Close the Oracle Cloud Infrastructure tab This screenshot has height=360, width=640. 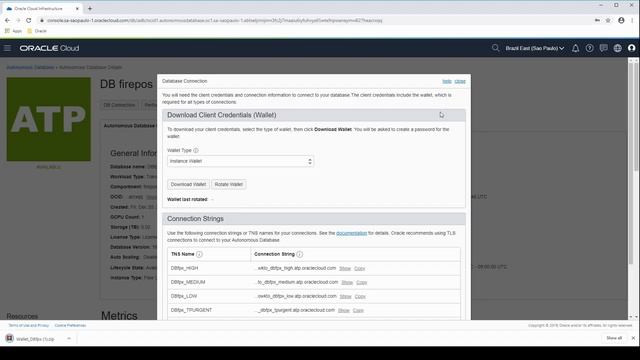tap(77, 8)
